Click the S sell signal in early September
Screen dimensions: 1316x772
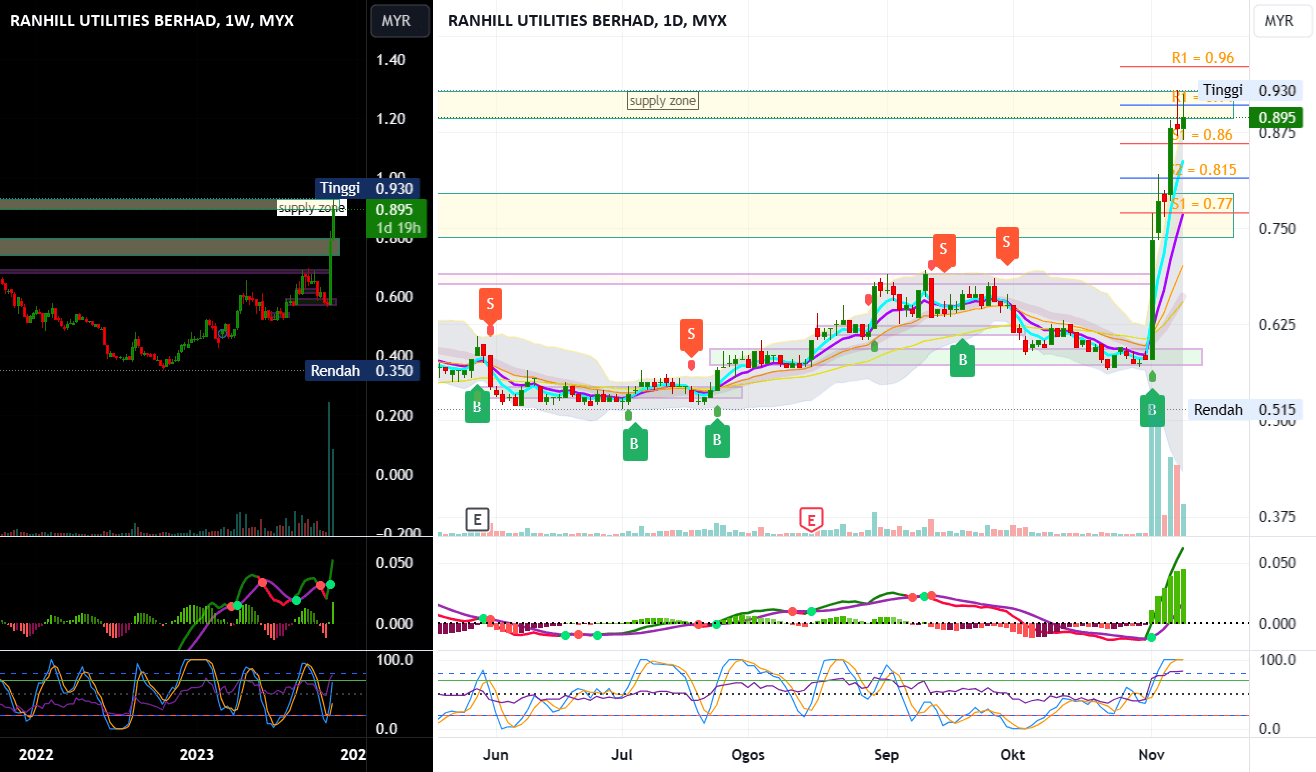point(944,250)
